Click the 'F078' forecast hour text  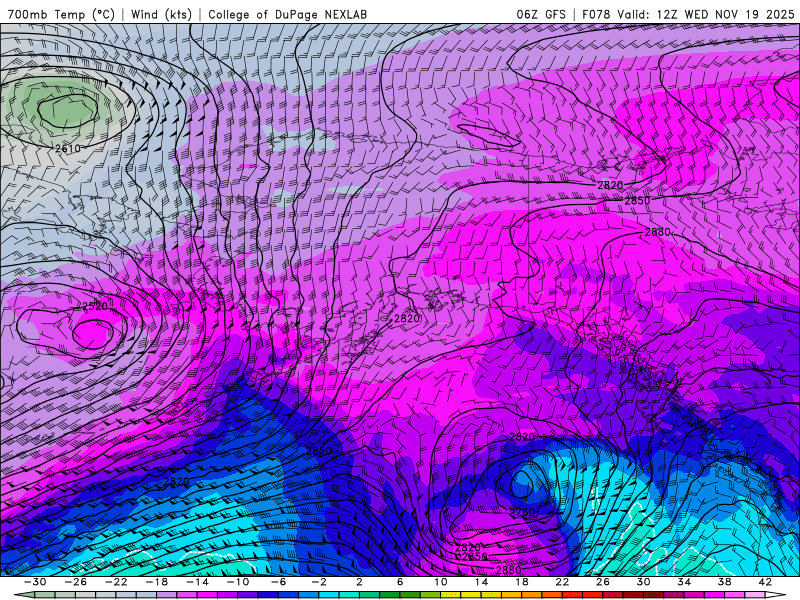click(x=596, y=14)
